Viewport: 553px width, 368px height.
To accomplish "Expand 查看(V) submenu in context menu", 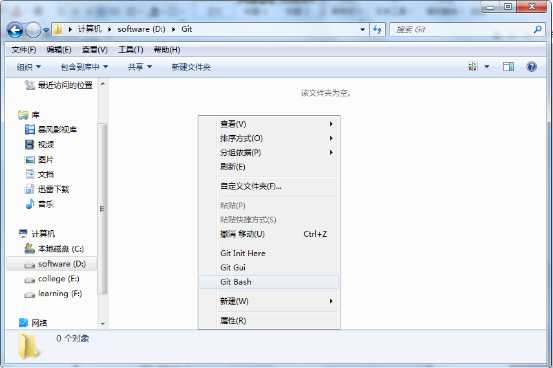I will point(270,124).
